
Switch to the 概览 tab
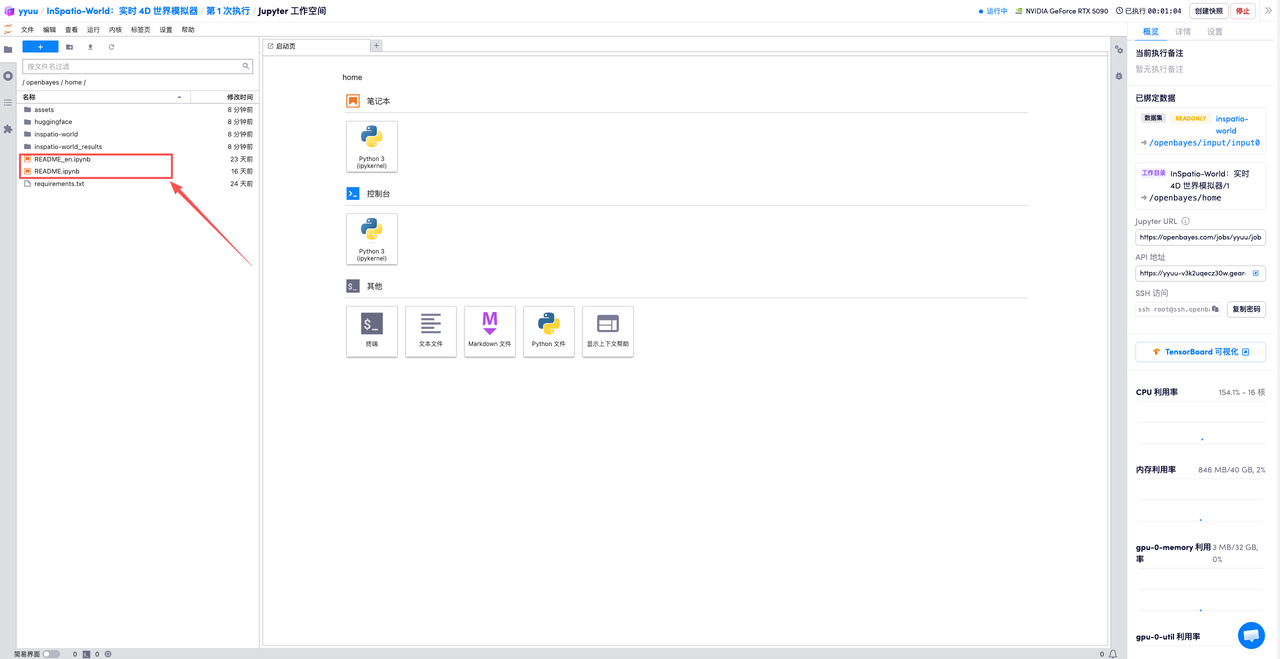pyautogui.click(x=1151, y=32)
